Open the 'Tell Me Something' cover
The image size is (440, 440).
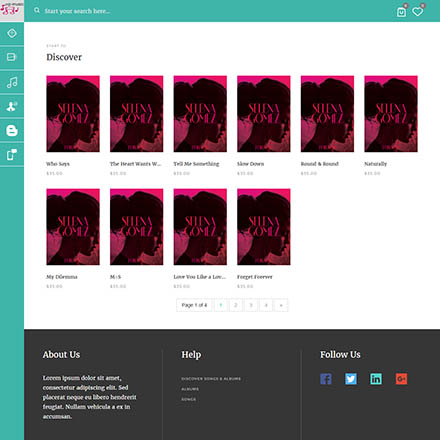coord(200,114)
